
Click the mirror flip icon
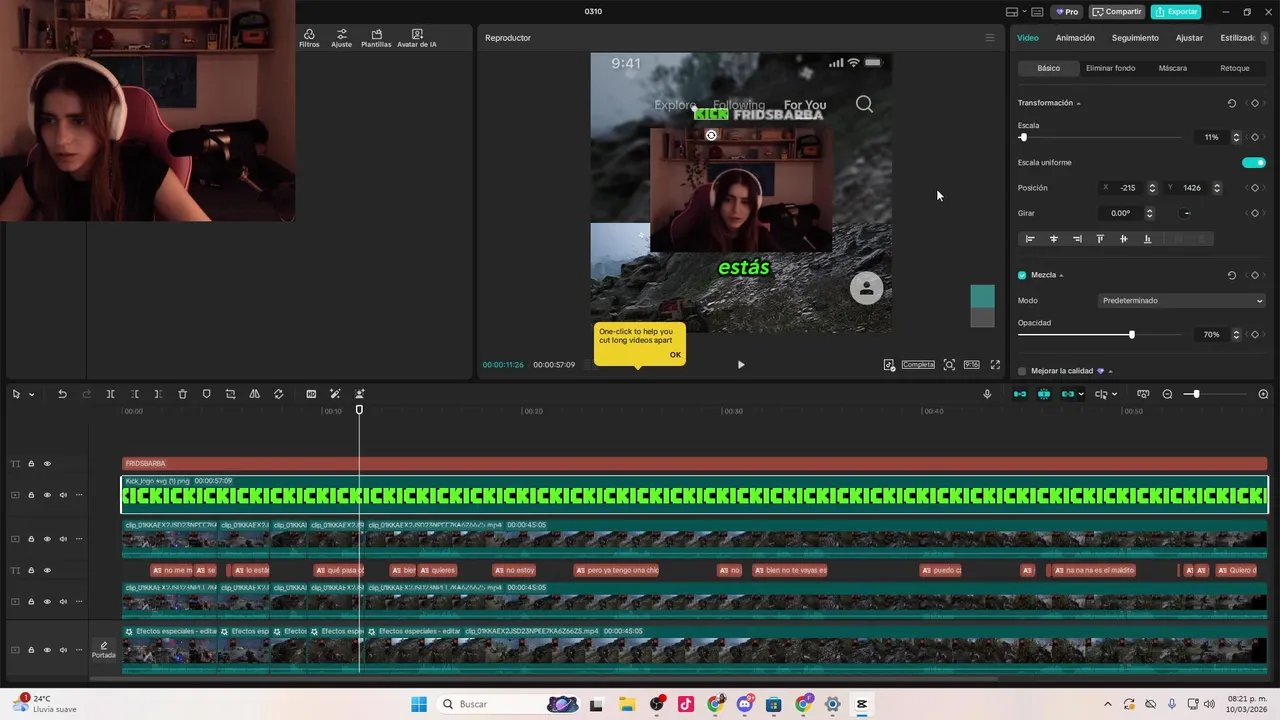pyautogui.click(x=254, y=394)
